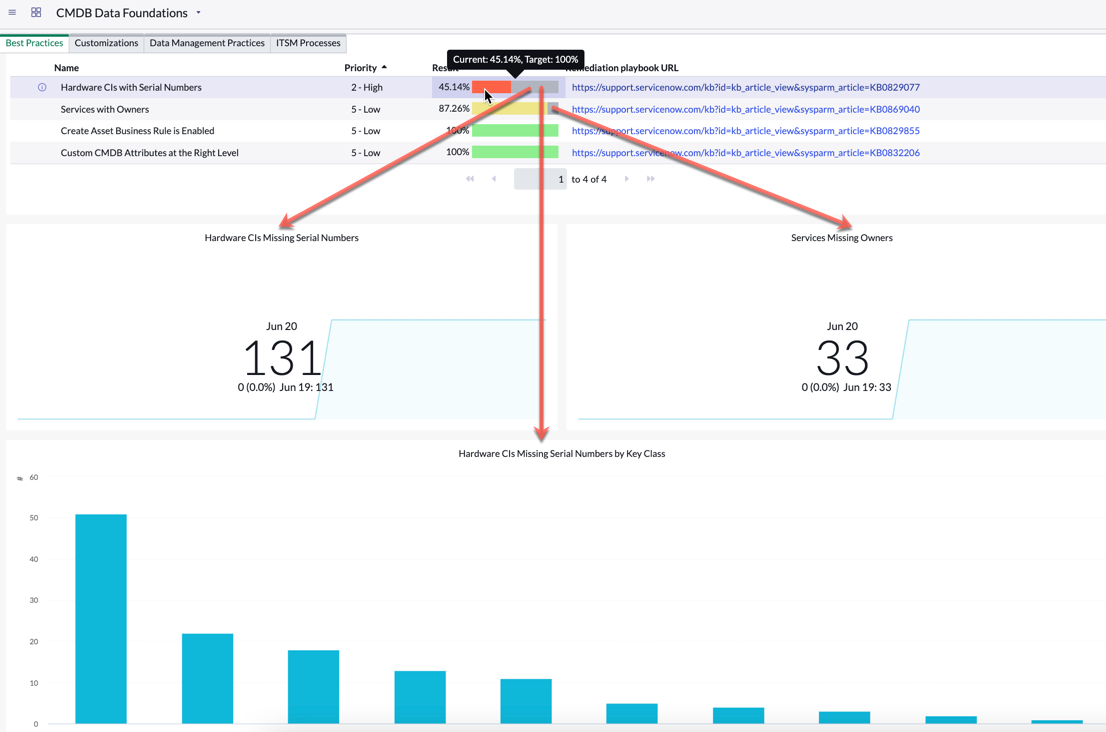Sort by the Name column header
This screenshot has width=1106, height=732.
[66, 68]
